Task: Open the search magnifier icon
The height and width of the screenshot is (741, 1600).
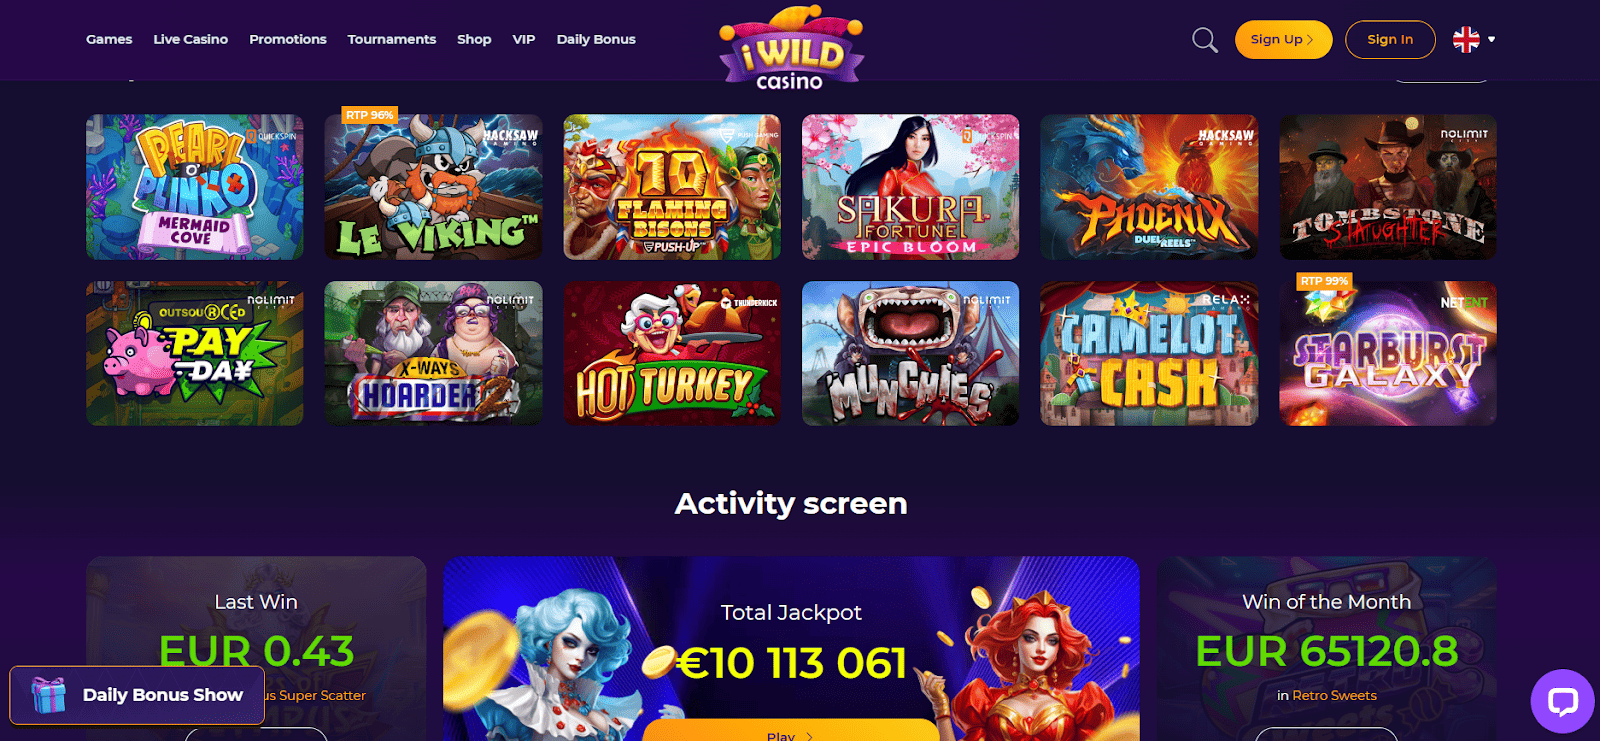Action: pyautogui.click(x=1205, y=40)
